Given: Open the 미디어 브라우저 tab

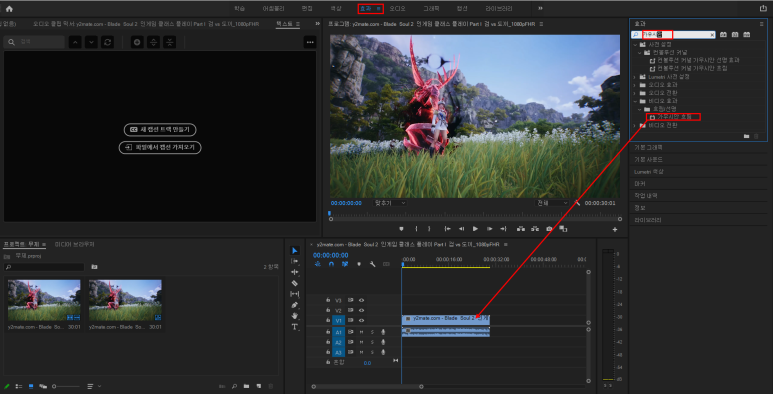Looking at the screenshot, I should tap(74, 244).
